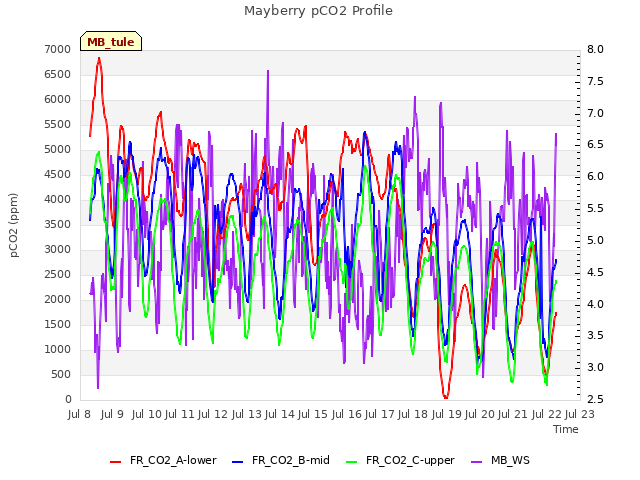Click the FR_CO2_A-lower legend entry

click(163, 460)
